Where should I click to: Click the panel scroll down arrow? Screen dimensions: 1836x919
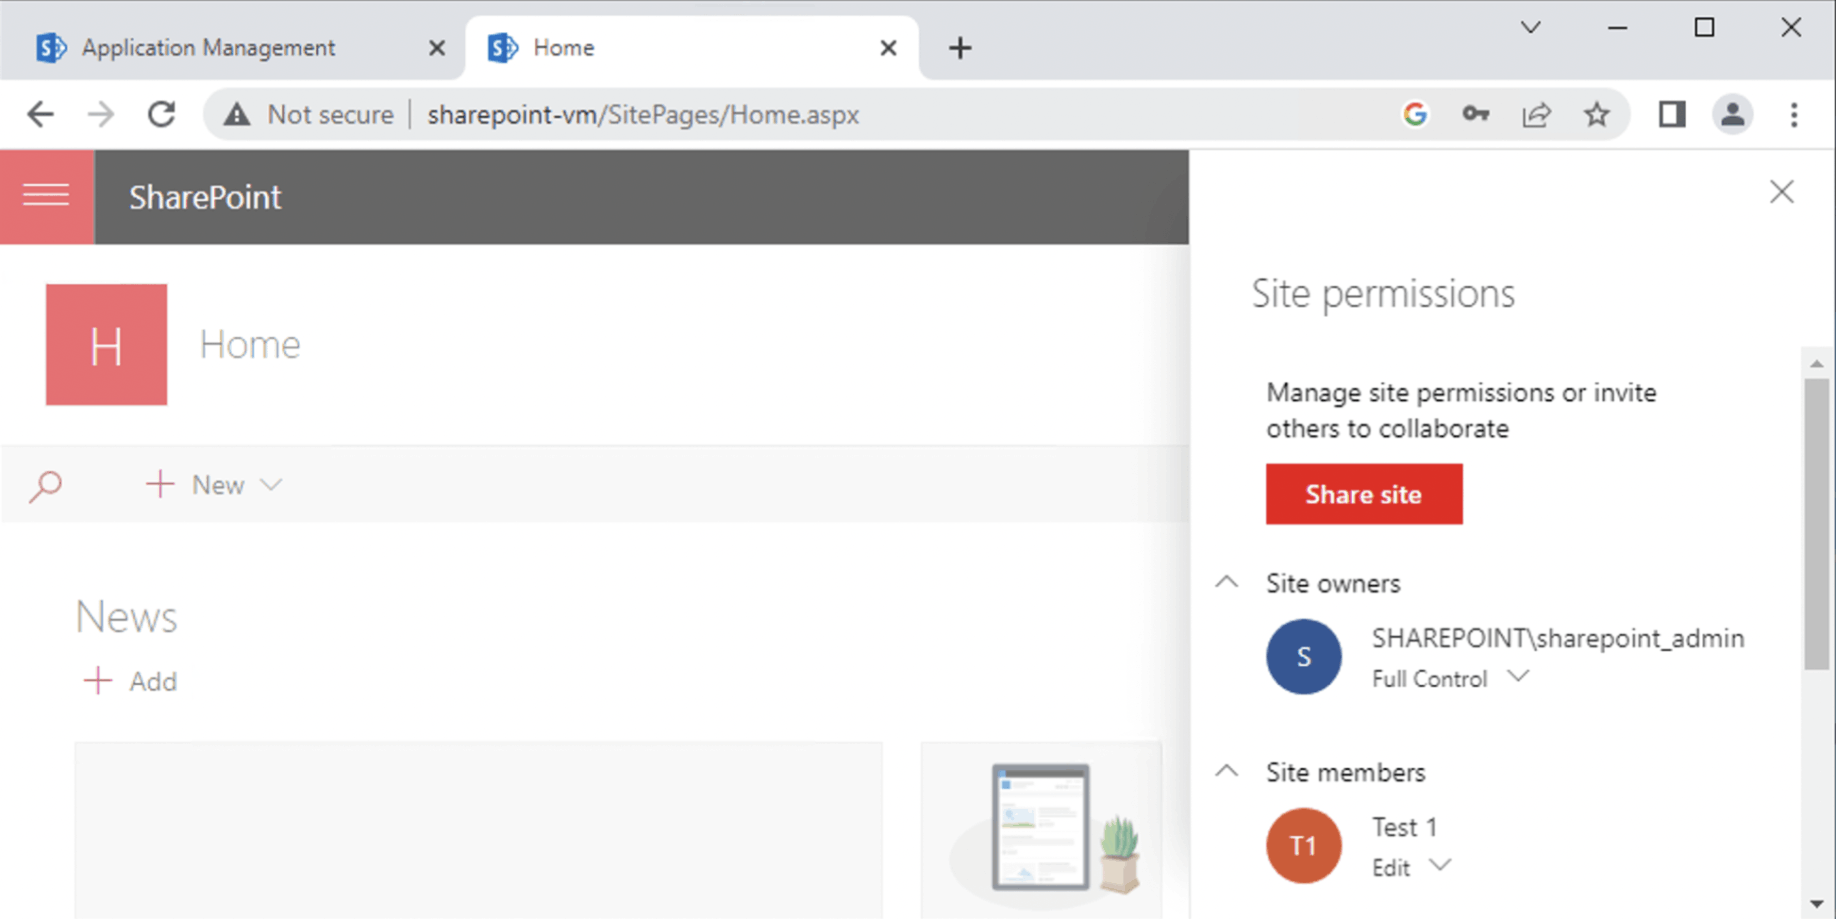pyautogui.click(x=1817, y=904)
